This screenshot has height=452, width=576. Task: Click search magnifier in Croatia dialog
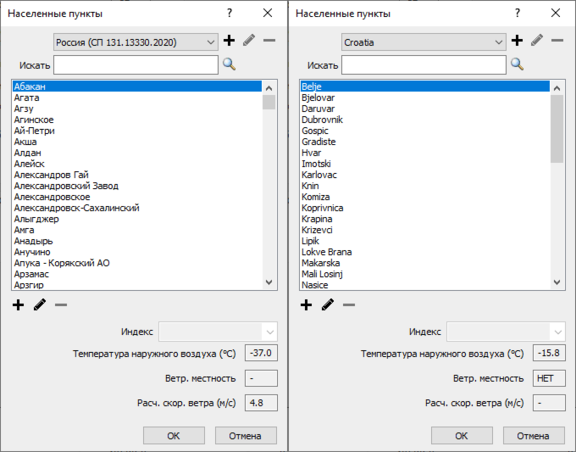(517, 64)
